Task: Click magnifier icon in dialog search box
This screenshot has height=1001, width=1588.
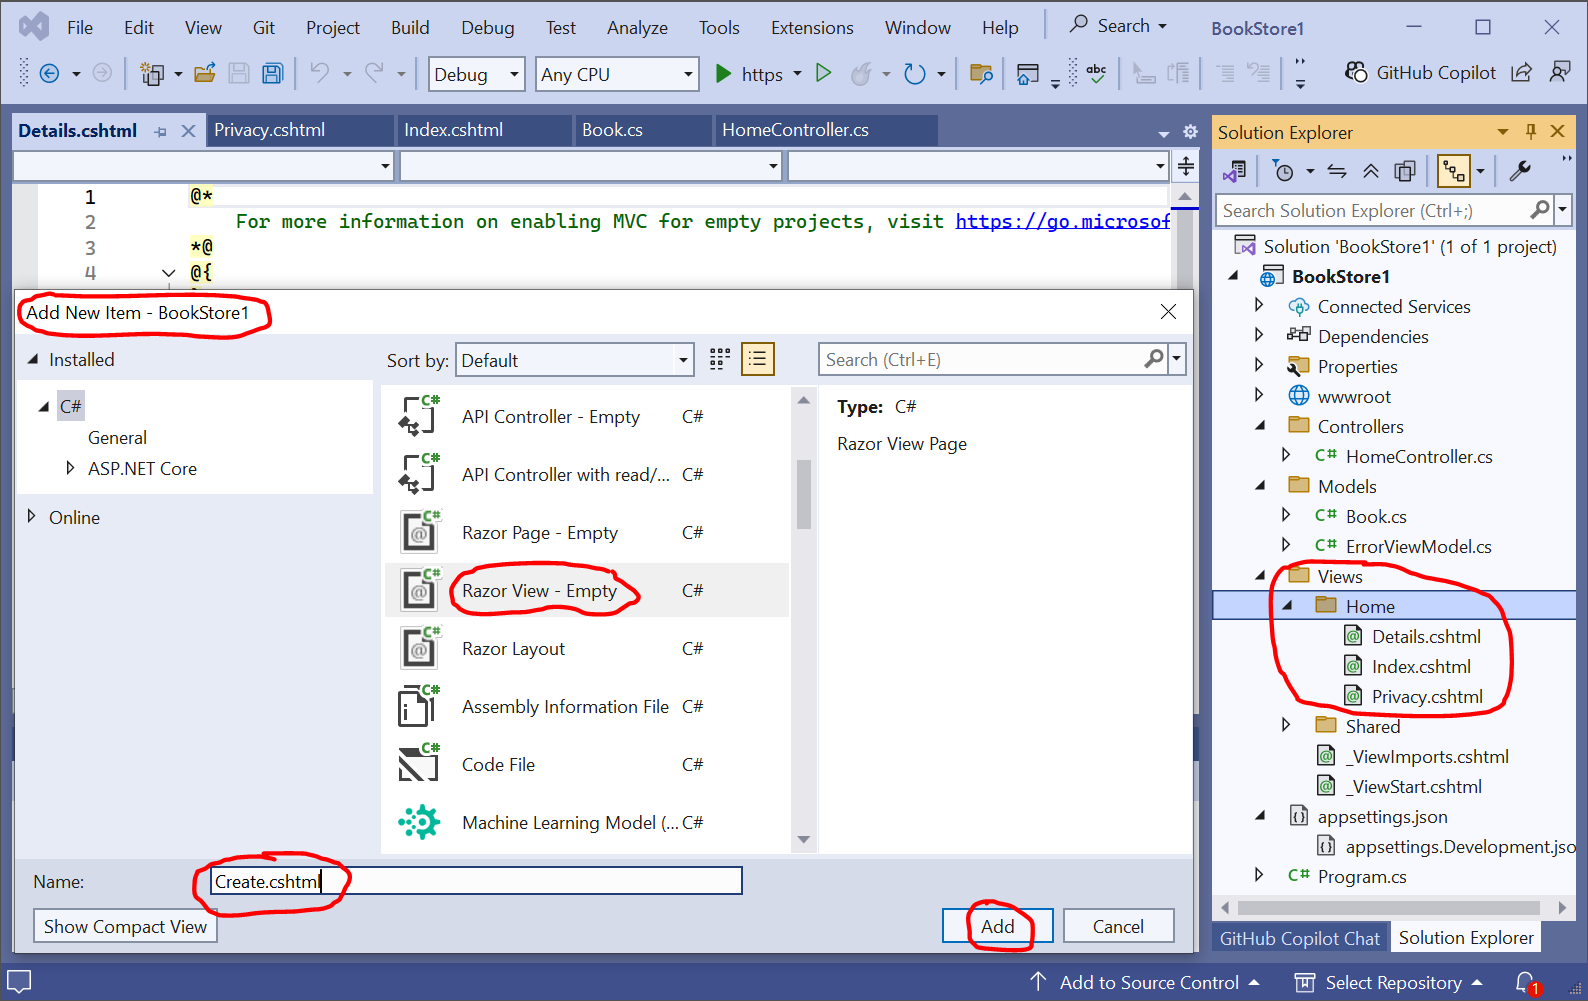Action: [1154, 358]
